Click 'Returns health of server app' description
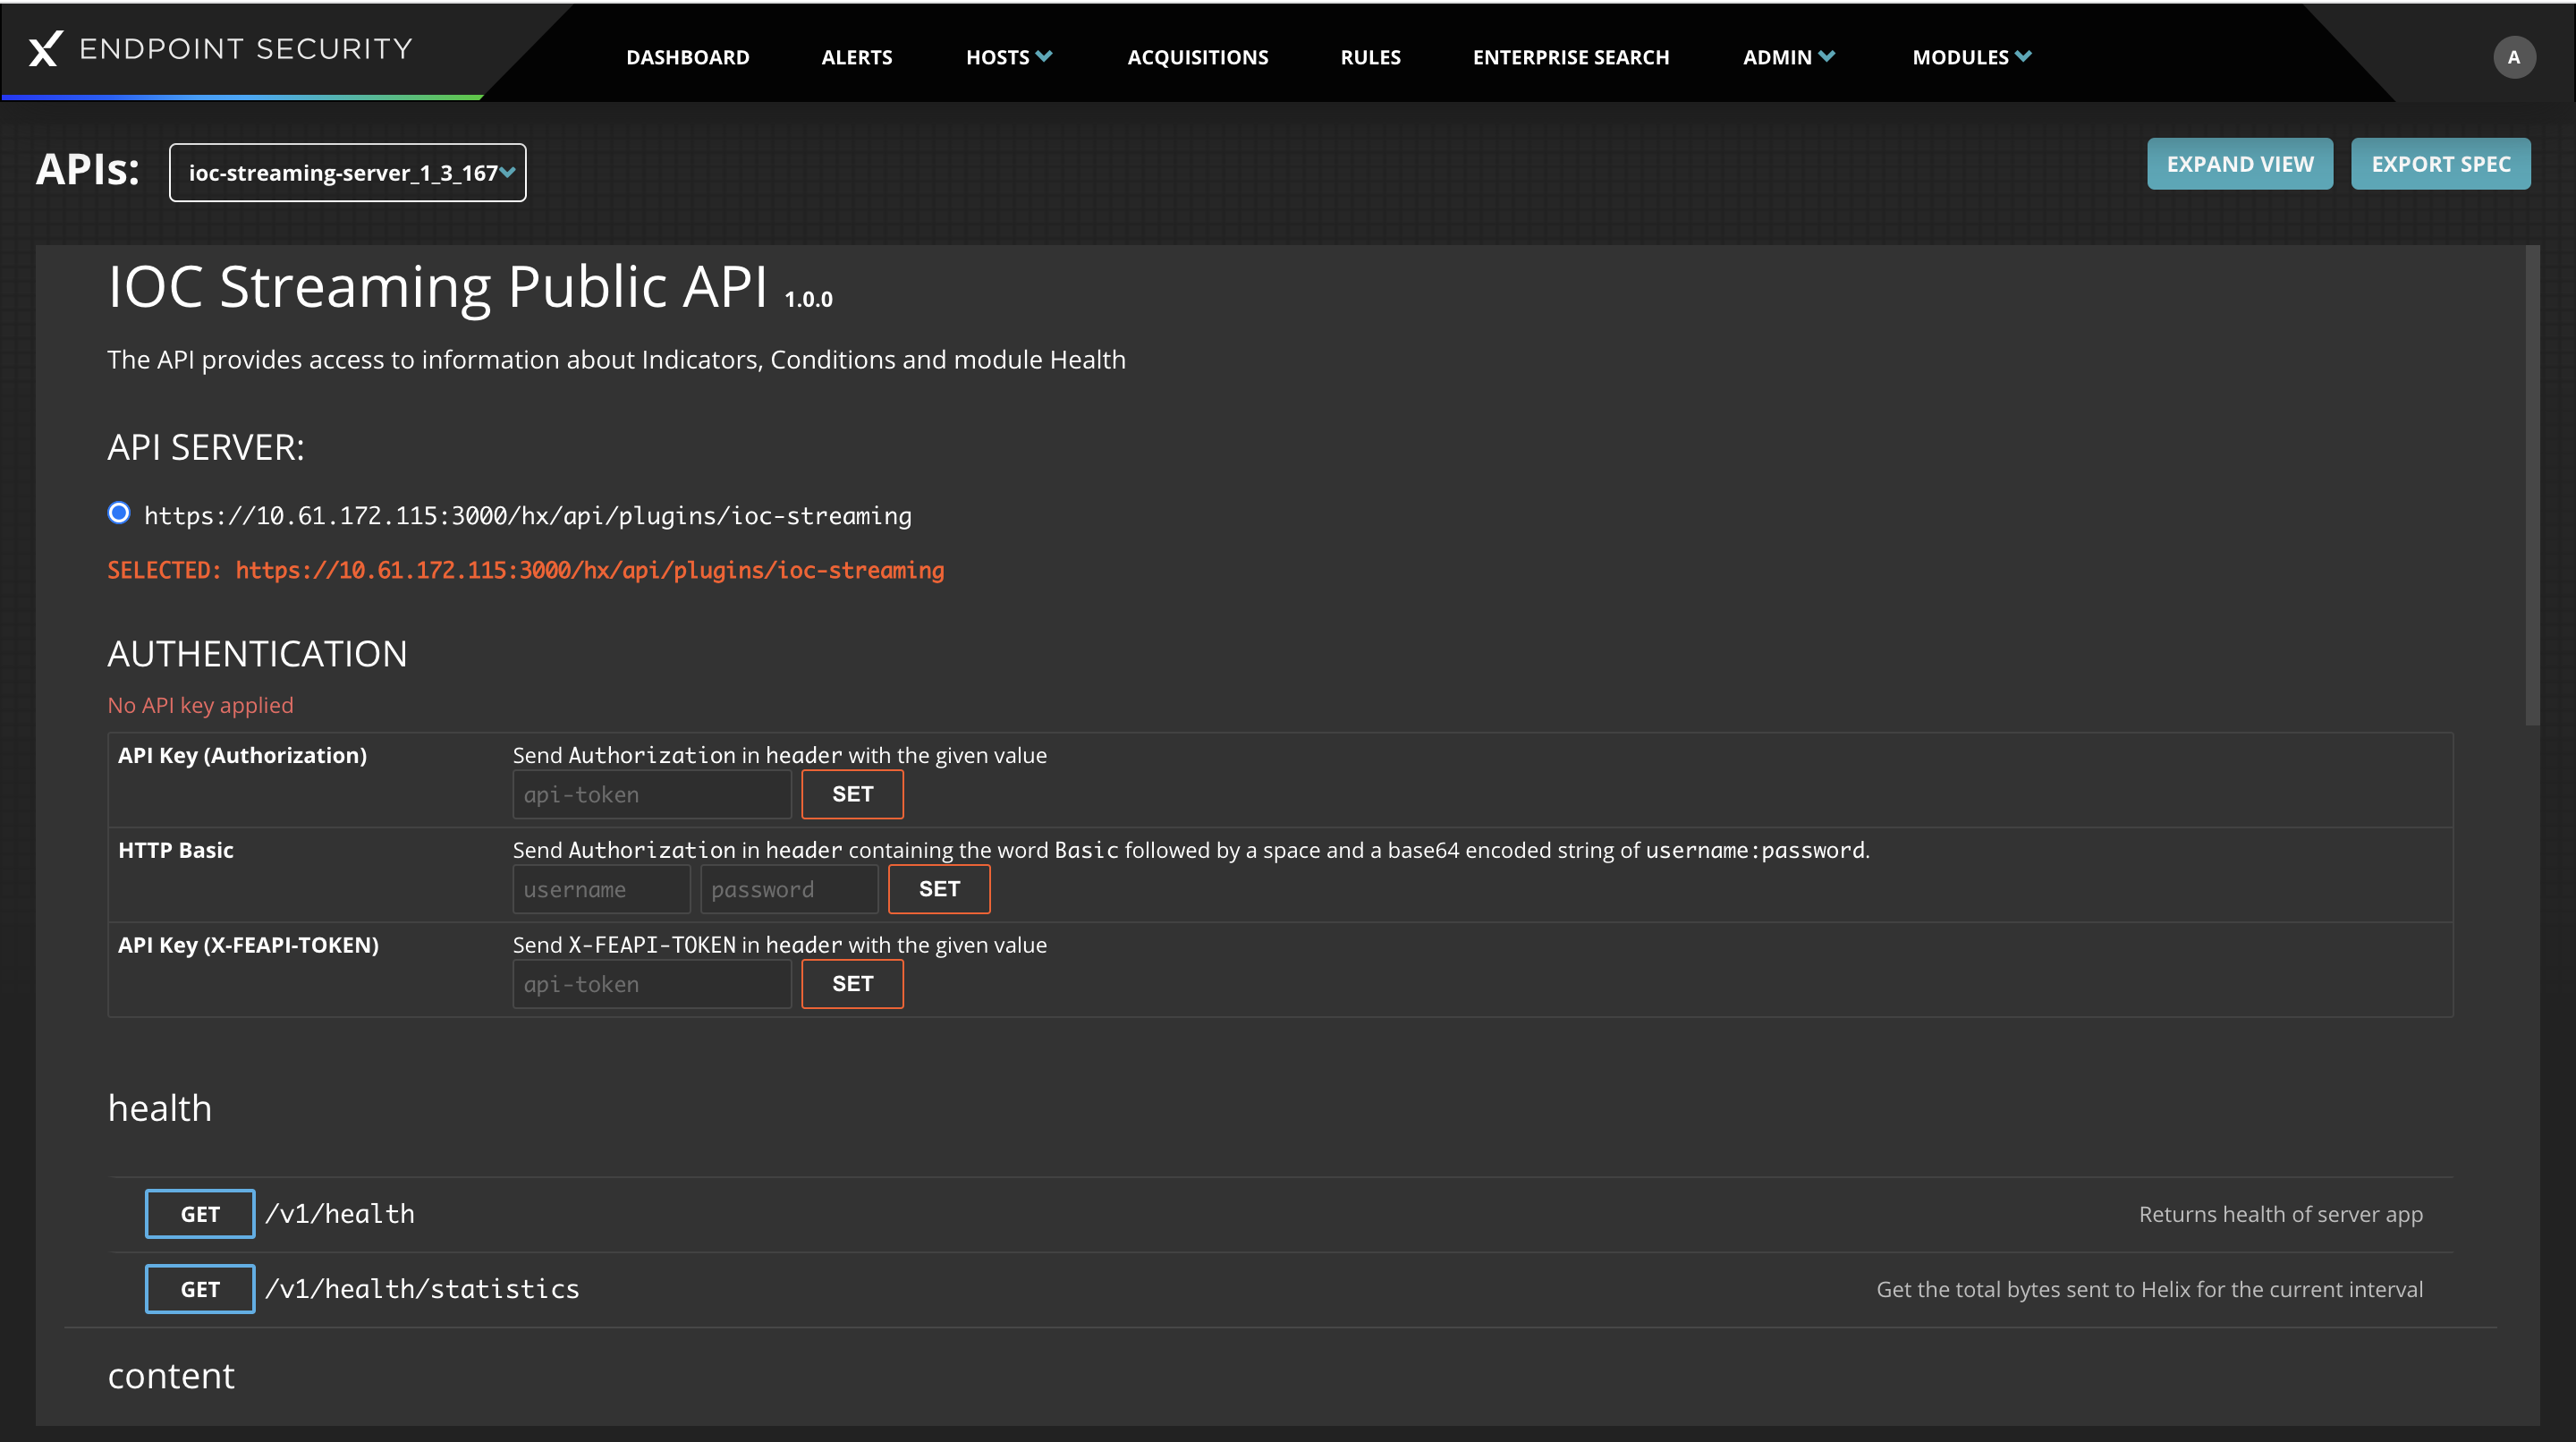This screenshot has width=2576, height=1442. click(x=2280, y=1214)
